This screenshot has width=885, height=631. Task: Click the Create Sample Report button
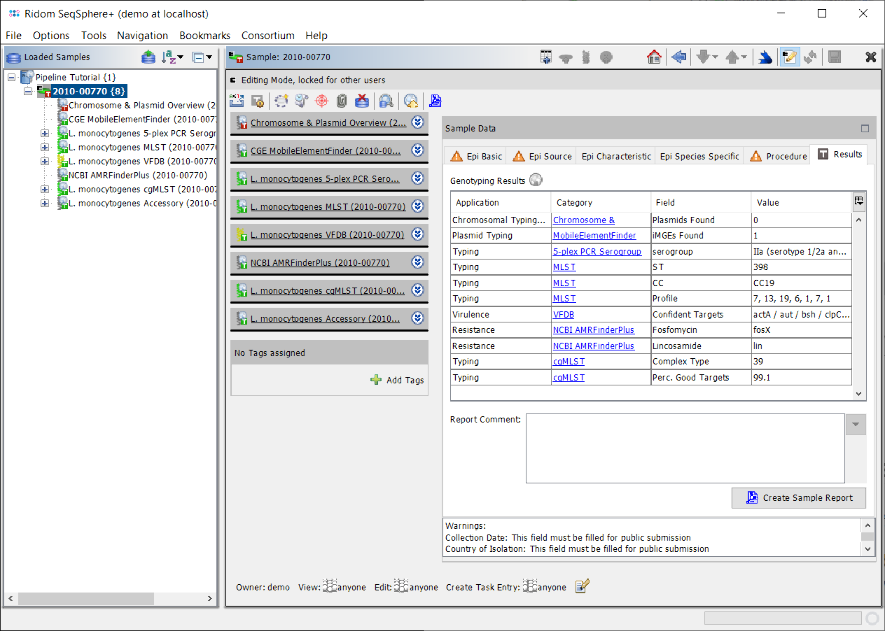[798, 498]
